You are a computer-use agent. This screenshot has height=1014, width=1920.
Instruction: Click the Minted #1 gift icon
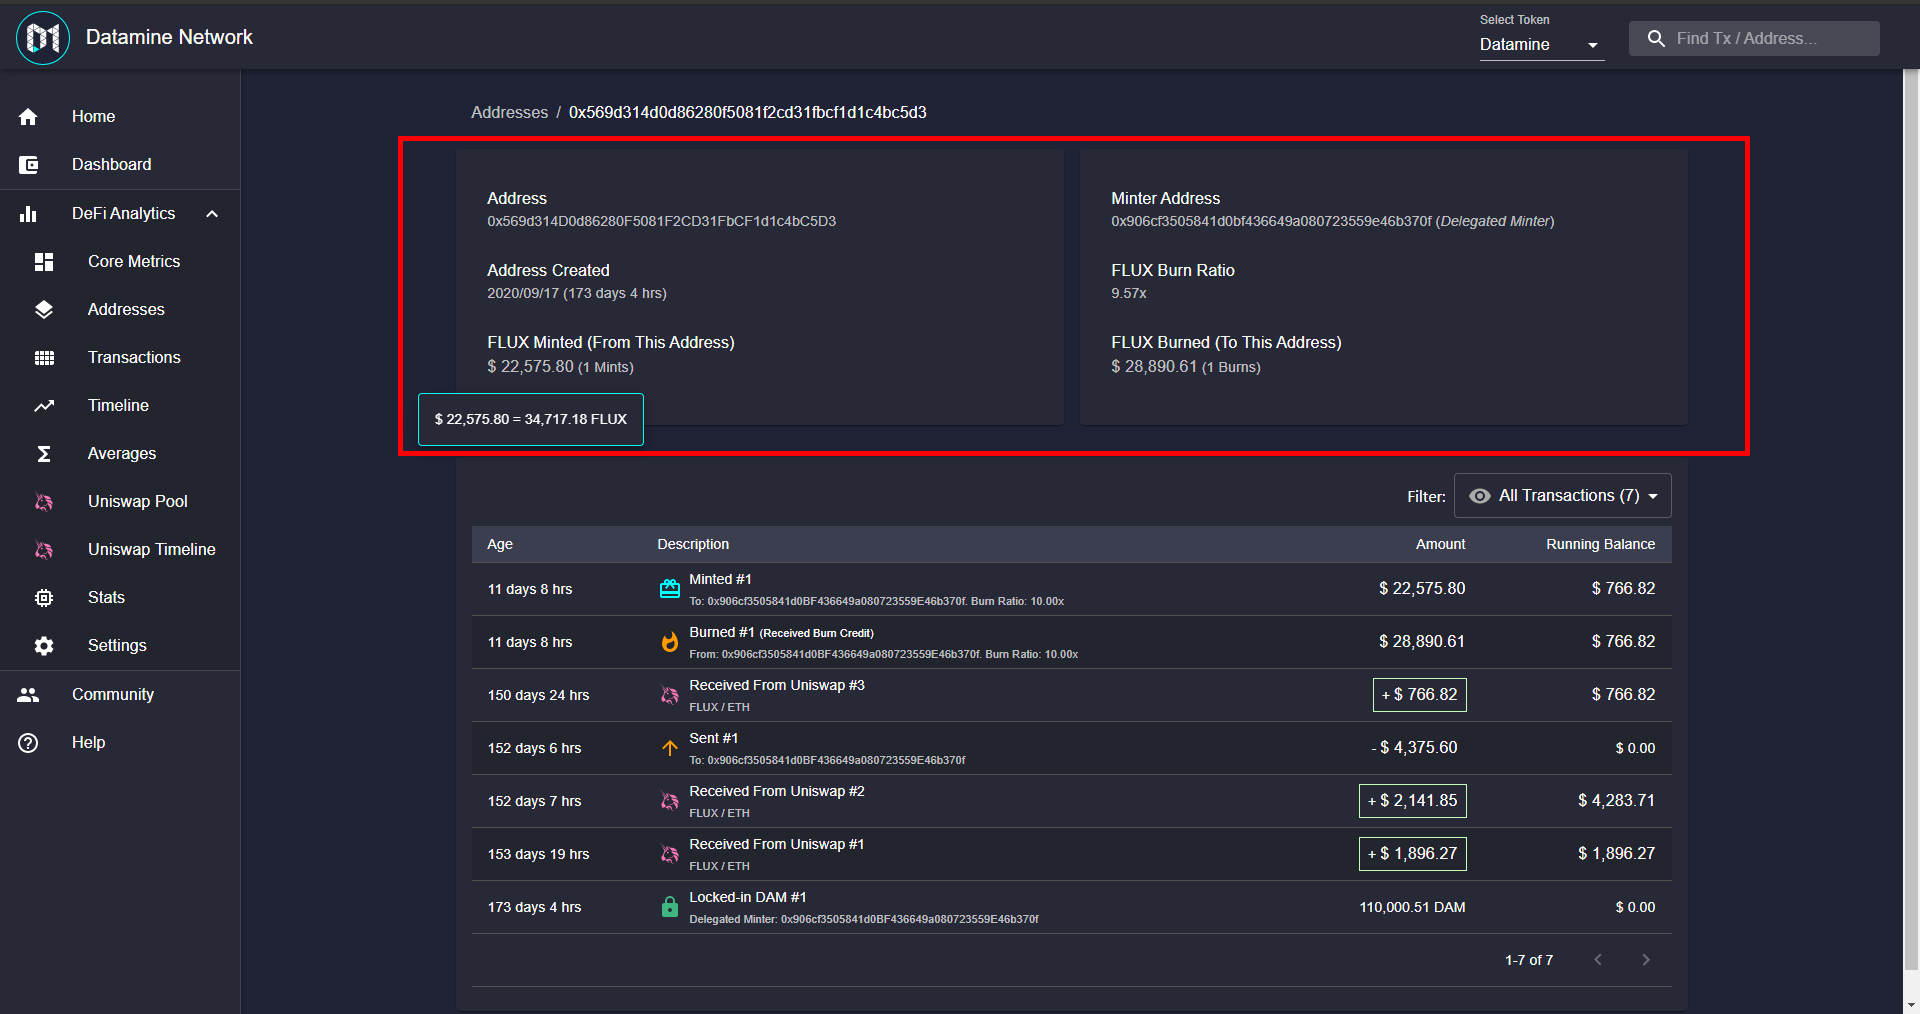pyautogui.click(x=670, y=589)
